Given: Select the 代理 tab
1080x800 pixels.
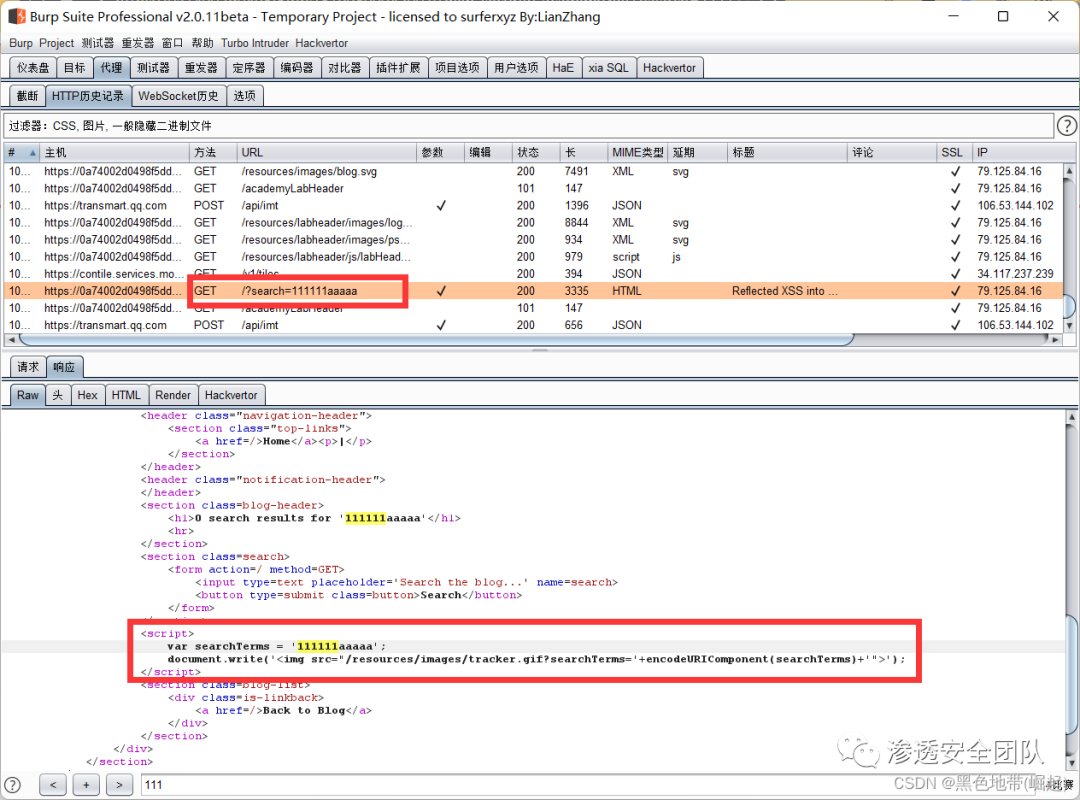Looking at the screenshot, I should (111, 68).
